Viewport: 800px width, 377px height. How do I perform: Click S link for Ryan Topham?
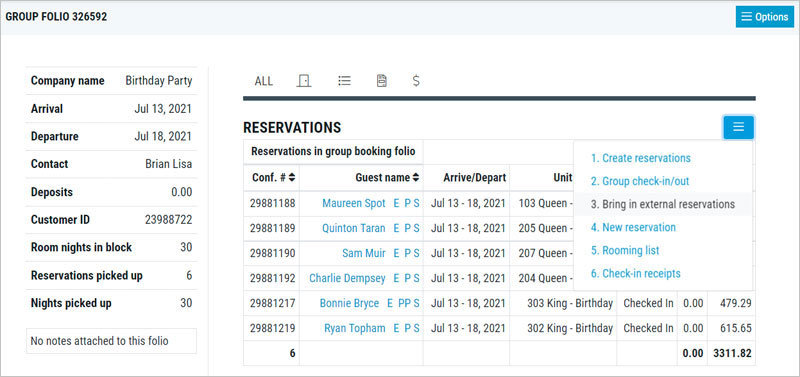click(416, 328)
